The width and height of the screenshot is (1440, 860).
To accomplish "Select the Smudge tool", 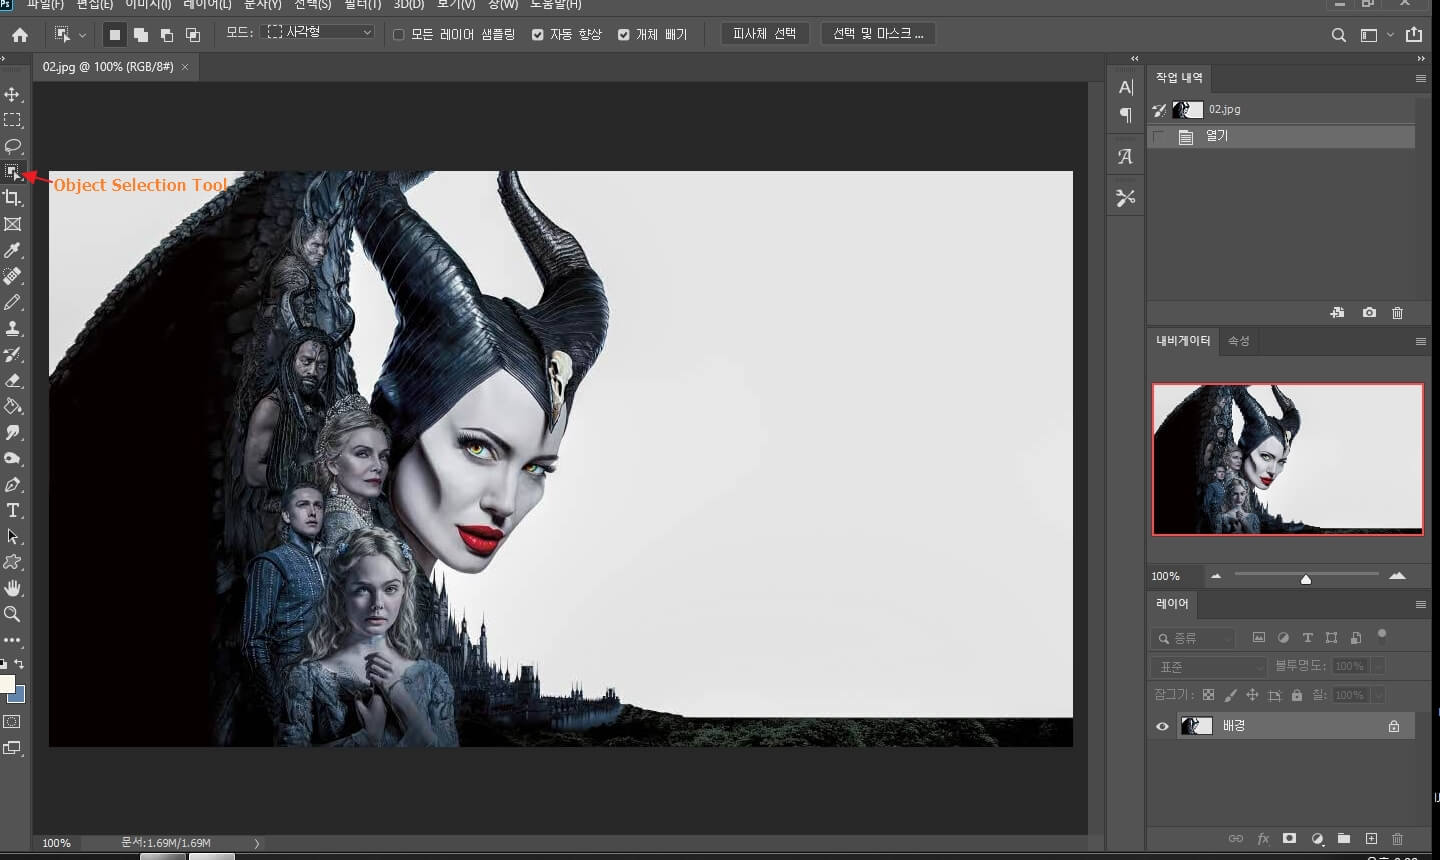I will pyautogui.click(x=13, y=432).
